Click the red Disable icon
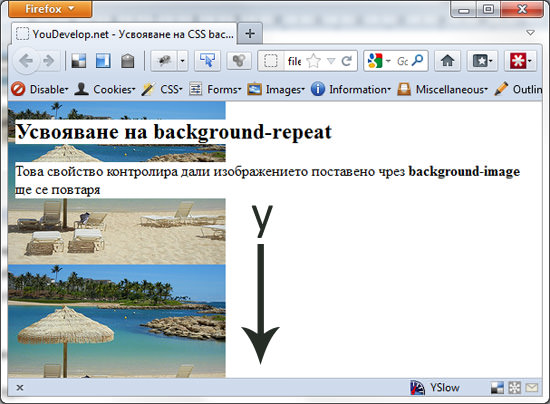This screenshot has width=550, height=404. click(18, 89)
